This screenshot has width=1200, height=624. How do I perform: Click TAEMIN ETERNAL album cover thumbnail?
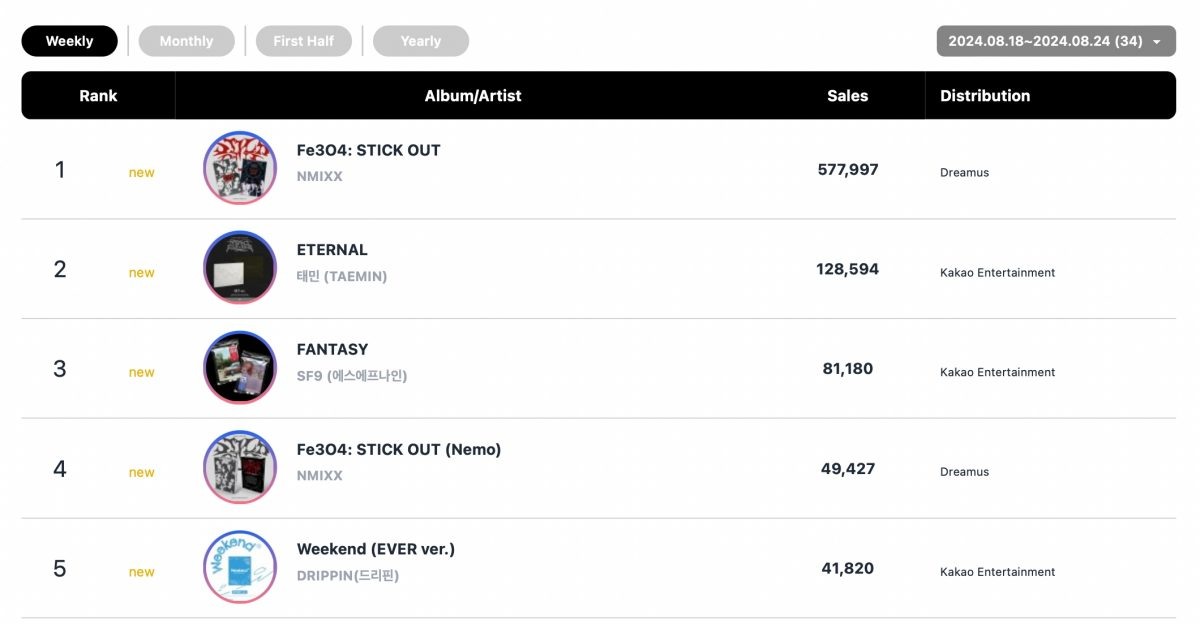click(240, 268)
